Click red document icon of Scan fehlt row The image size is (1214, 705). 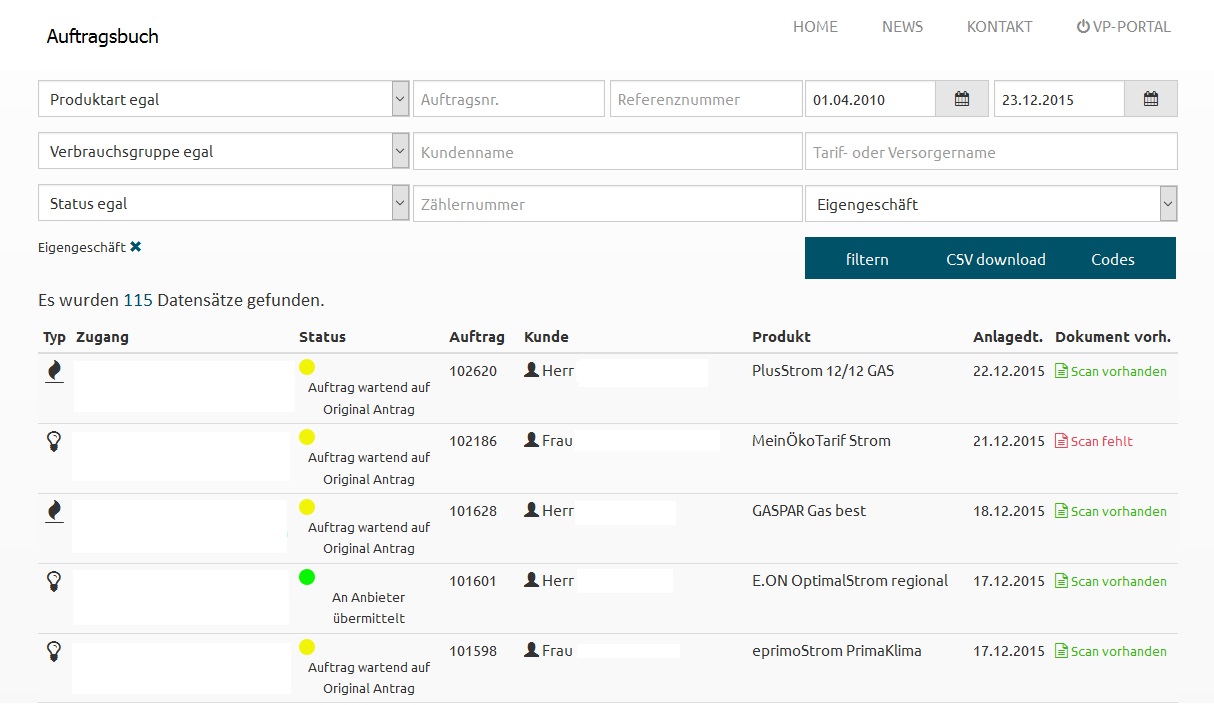[1062, 441]
